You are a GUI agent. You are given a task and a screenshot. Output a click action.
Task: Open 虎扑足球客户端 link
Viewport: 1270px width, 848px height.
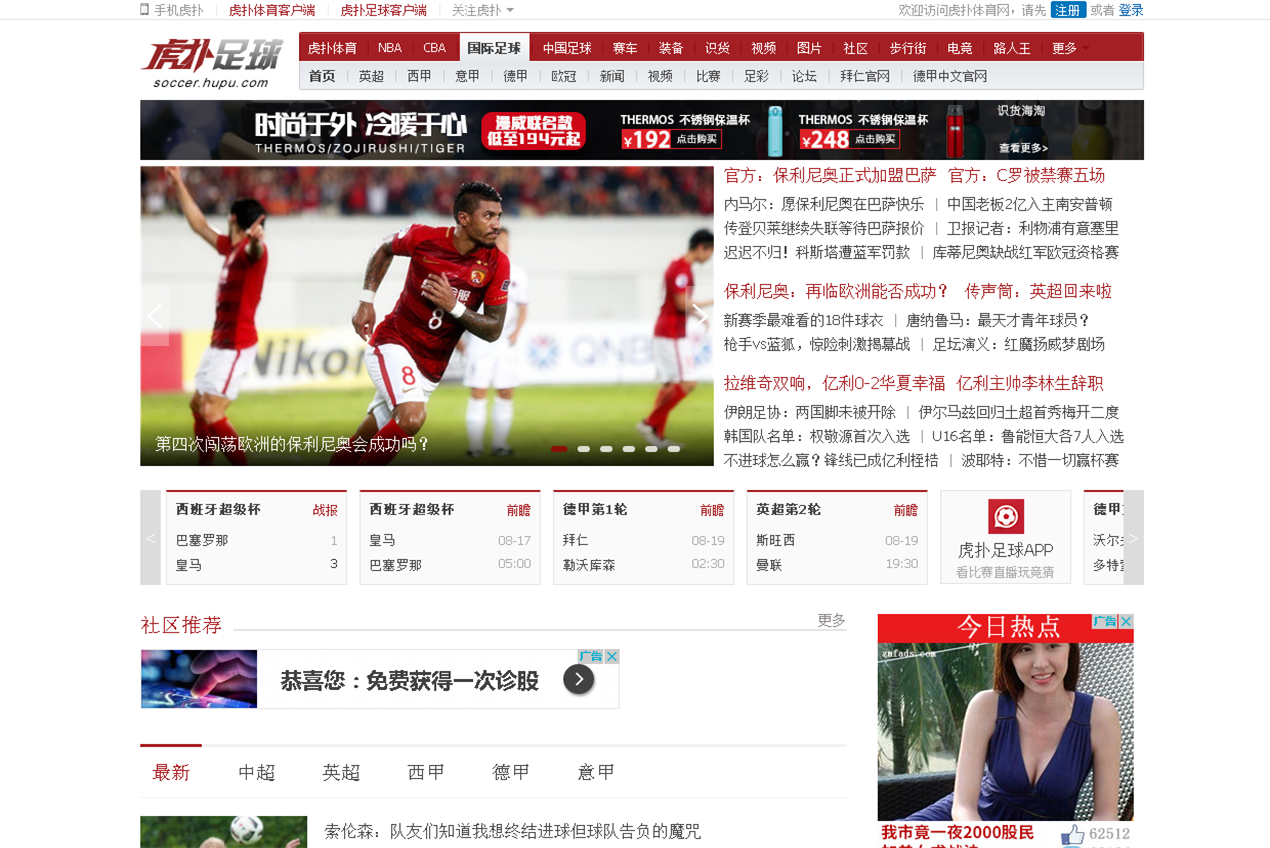(383, 10)
